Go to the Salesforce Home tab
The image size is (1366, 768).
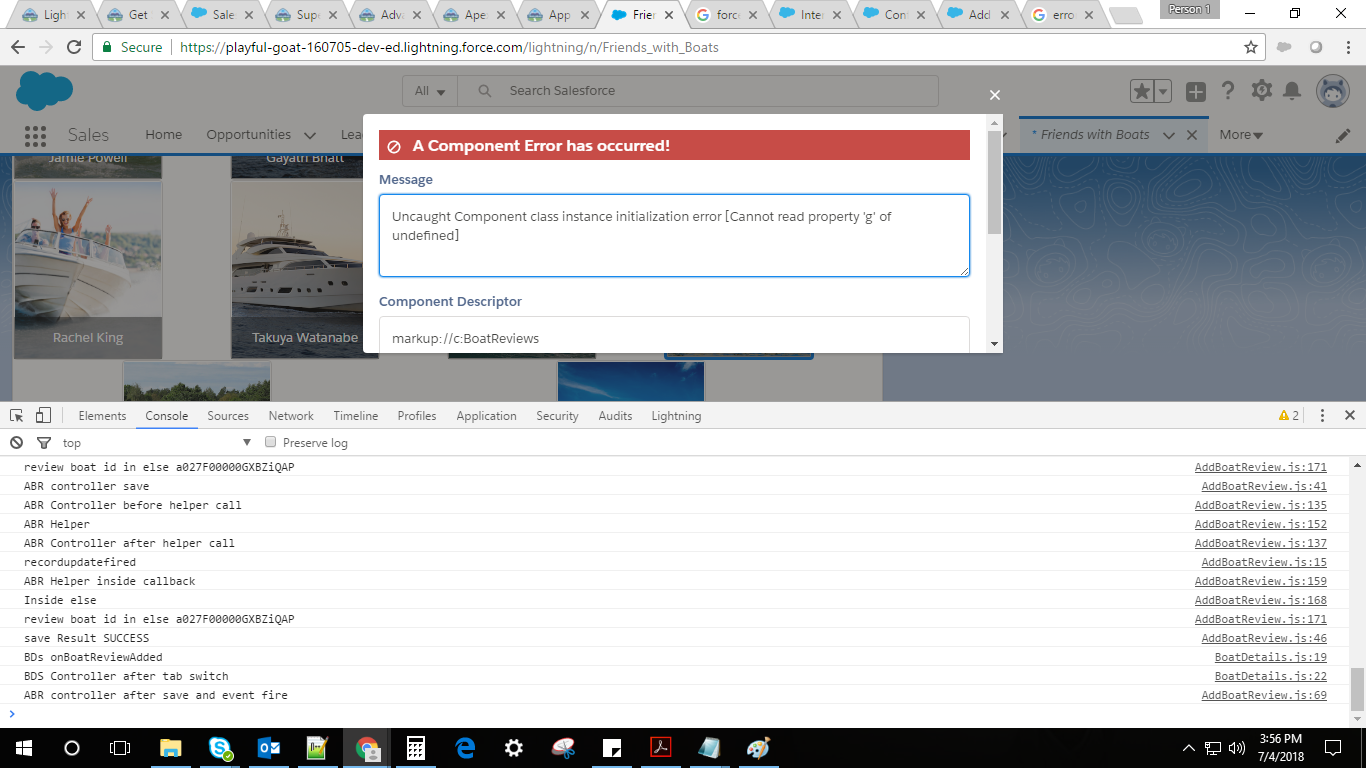pos(164,135)
